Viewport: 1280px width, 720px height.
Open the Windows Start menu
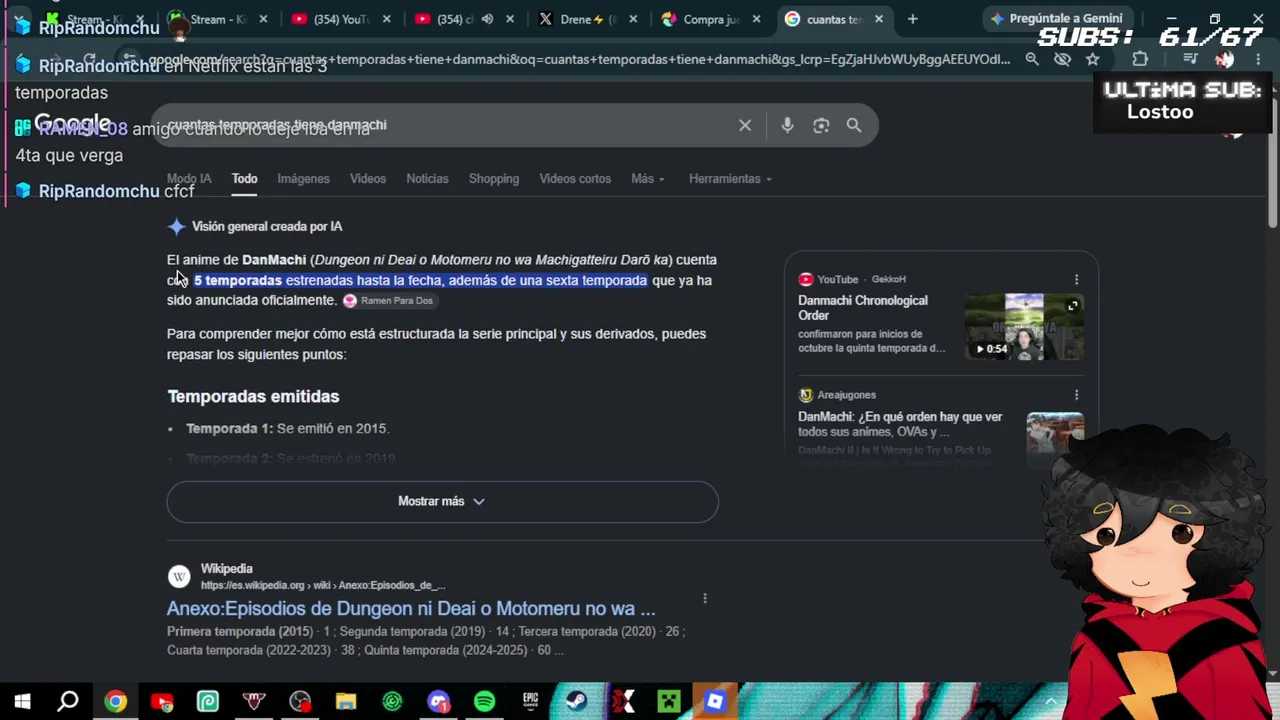[x=22, y=702]
